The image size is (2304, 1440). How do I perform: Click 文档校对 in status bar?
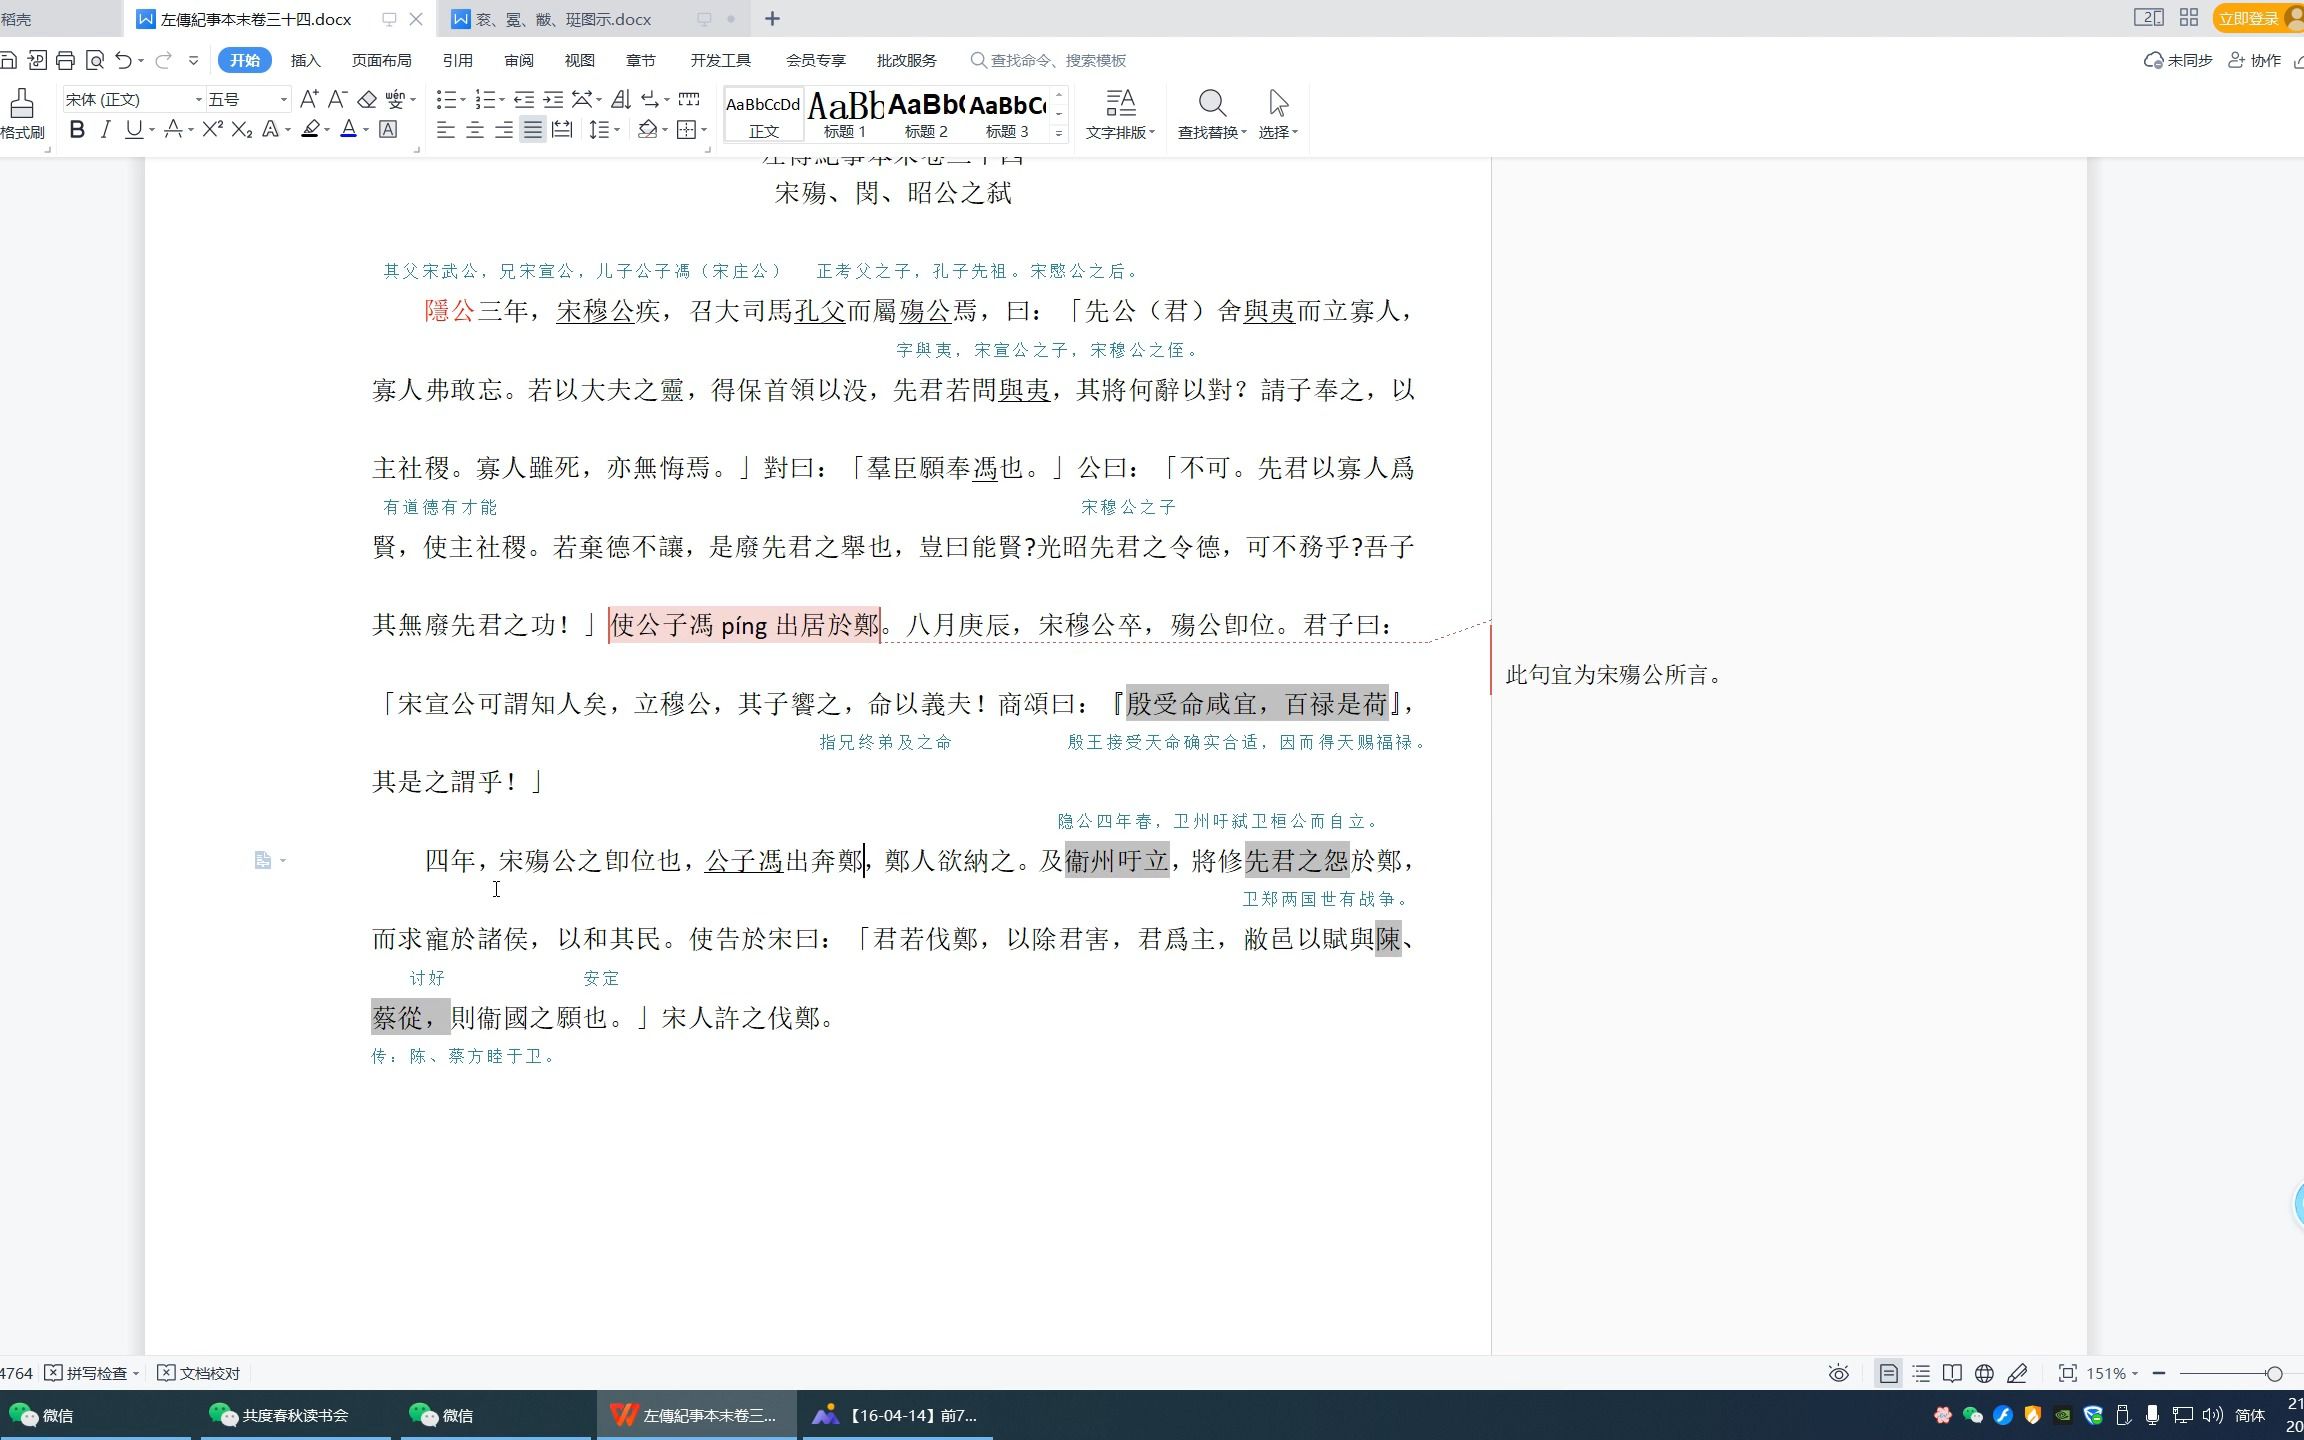pyautogui.click(x=199, y=1373)
